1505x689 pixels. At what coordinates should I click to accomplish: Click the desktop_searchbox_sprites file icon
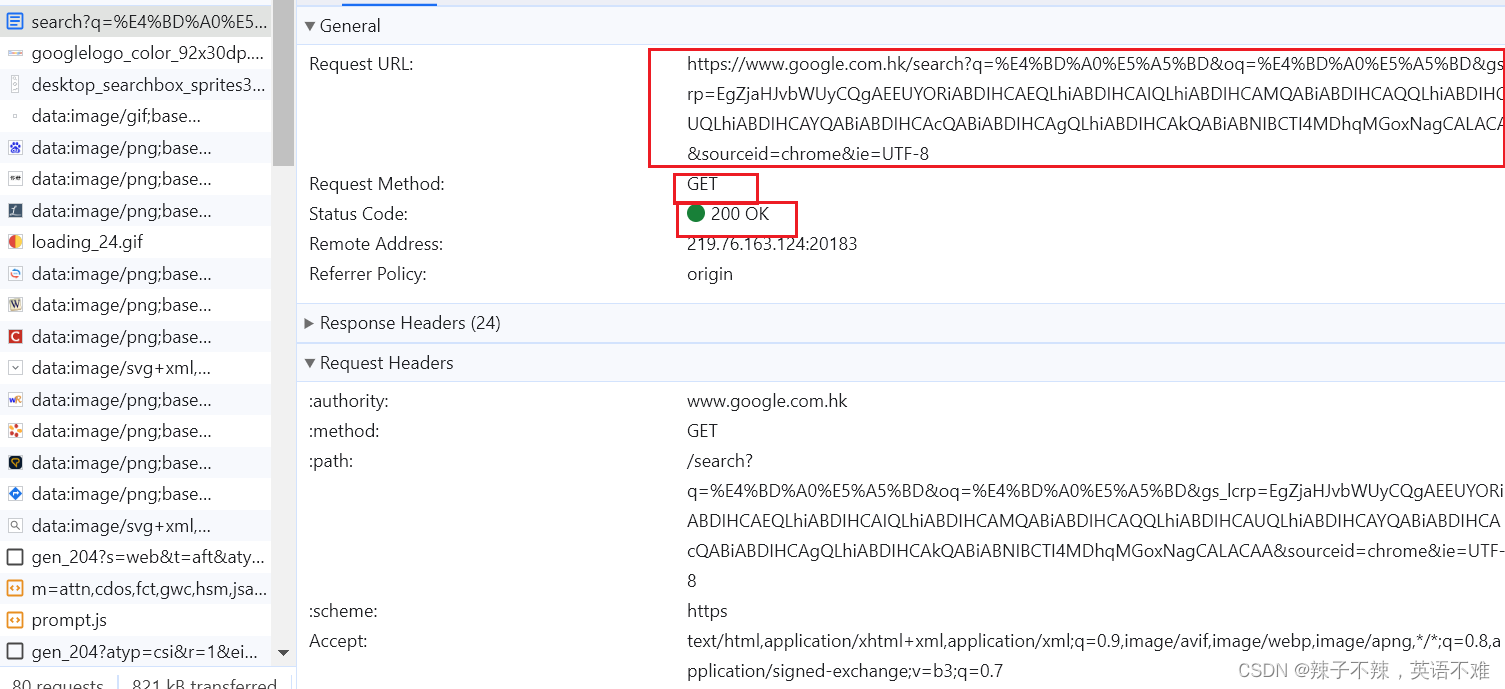point(15,85)
